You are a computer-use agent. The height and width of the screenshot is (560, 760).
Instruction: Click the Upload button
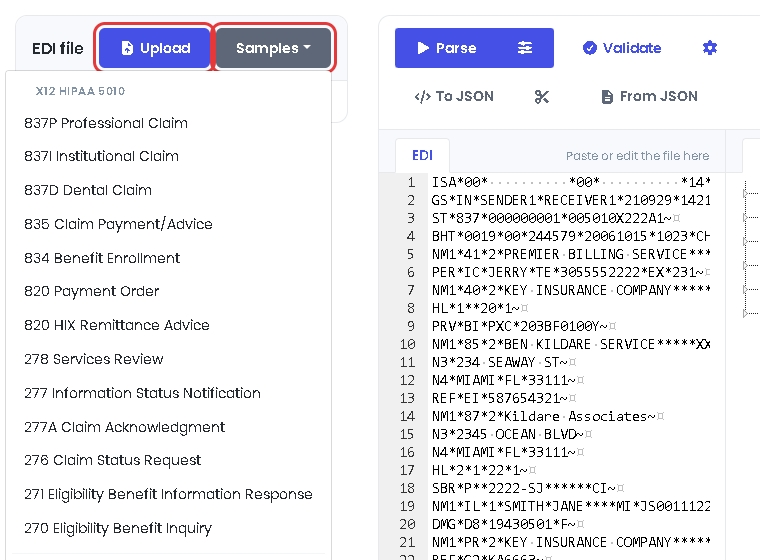[x=155, y=48]
